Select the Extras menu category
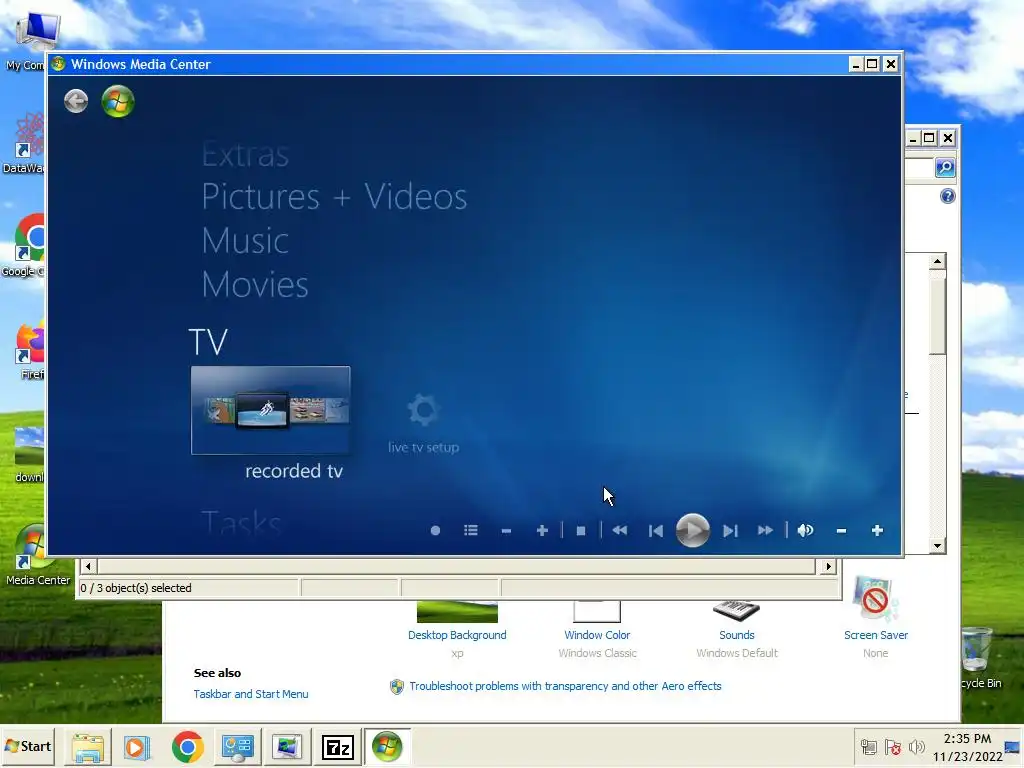This screenshot has width=1024, height=768. [x=246, y=155]
